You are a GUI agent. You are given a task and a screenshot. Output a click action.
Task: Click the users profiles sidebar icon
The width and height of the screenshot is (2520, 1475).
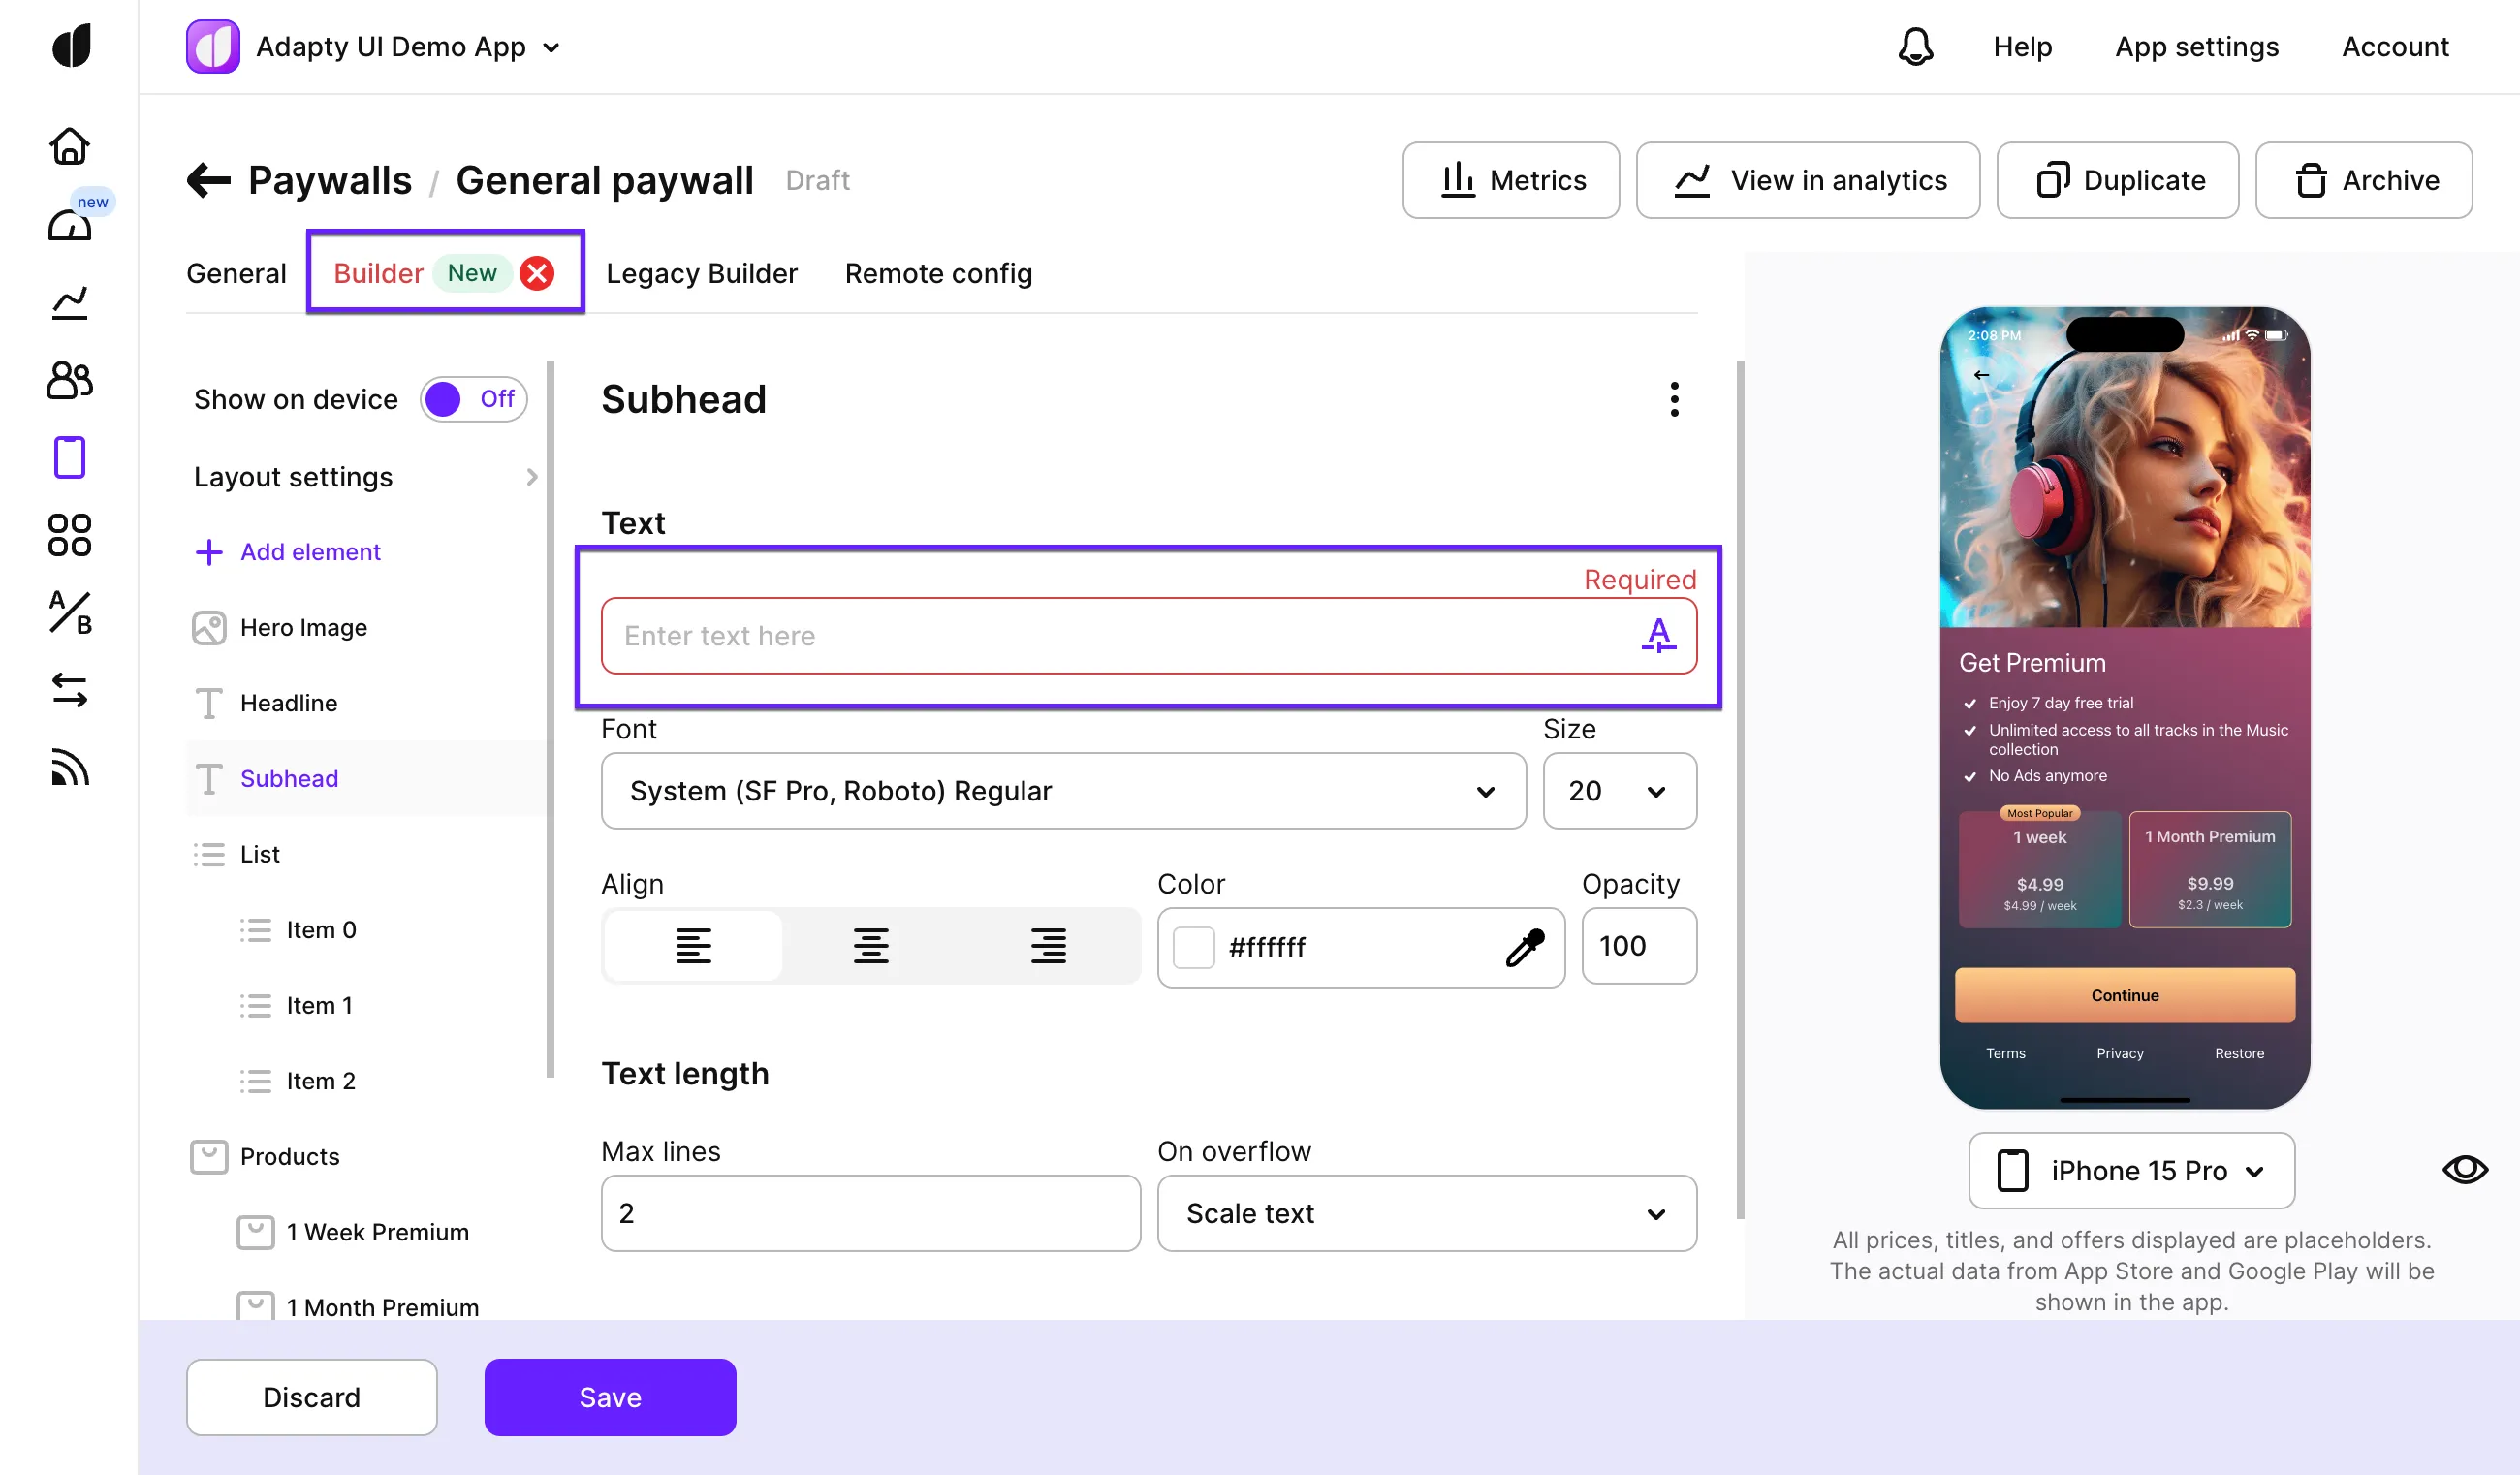coord(69,380)
